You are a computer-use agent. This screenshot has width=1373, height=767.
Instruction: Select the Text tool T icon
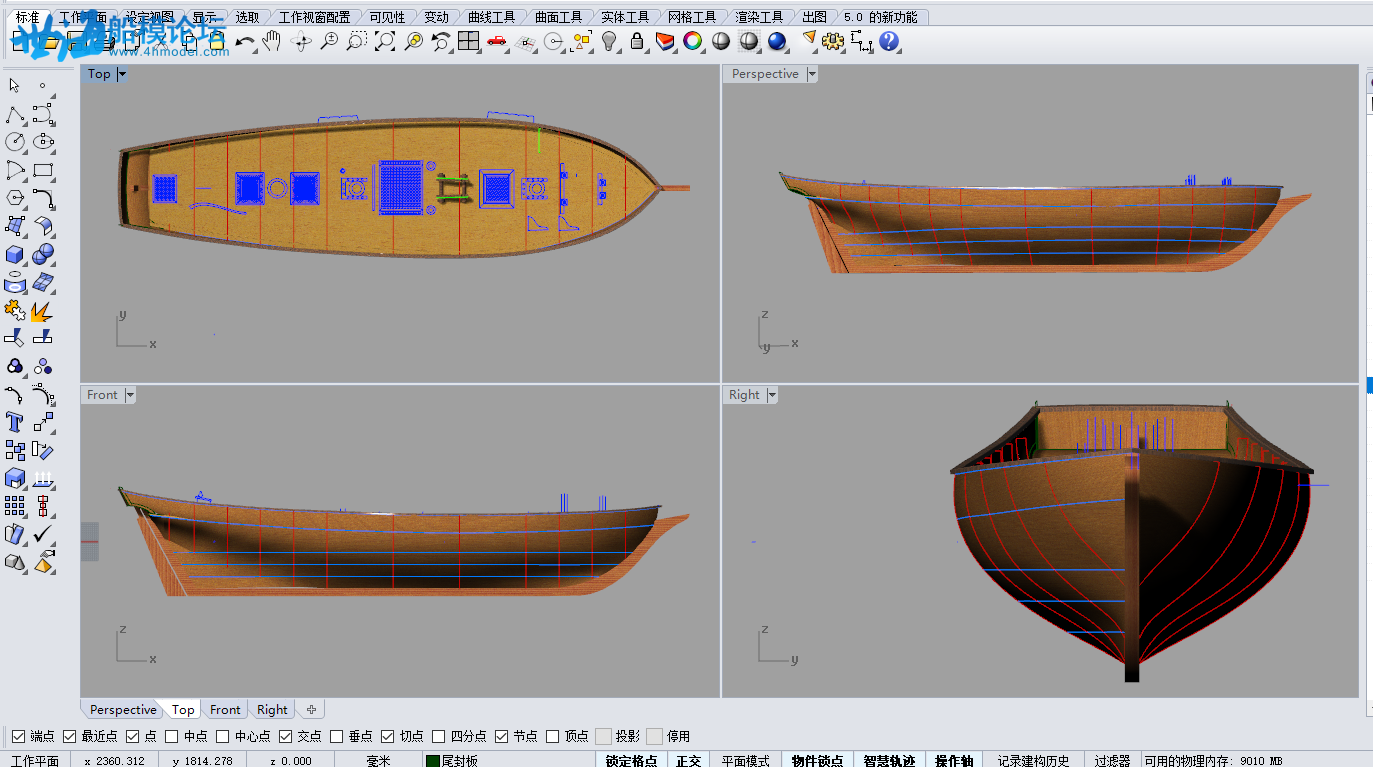15,422
